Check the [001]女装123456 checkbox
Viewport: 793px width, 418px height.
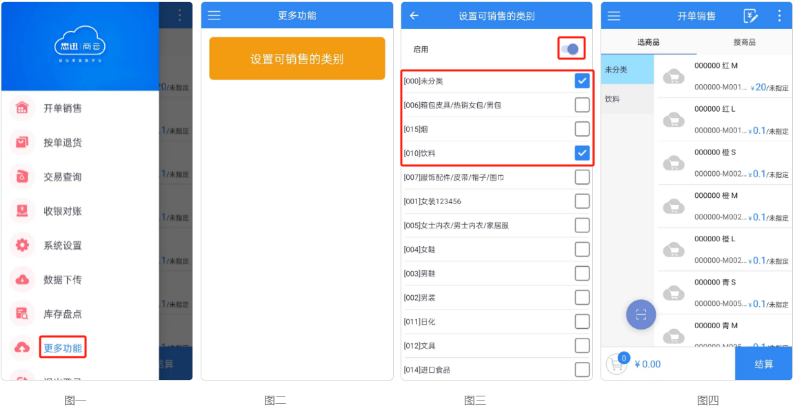tap(582, 201)
